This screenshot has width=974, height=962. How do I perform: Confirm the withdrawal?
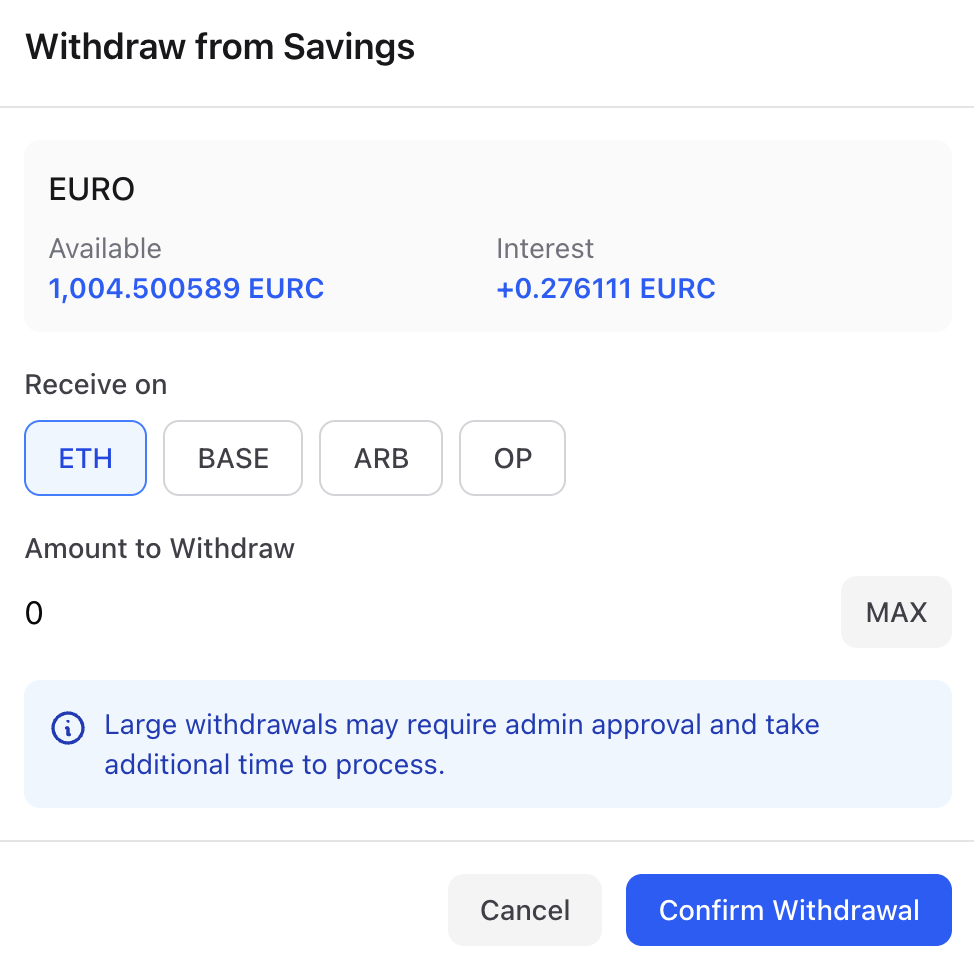tap(788, 910)
